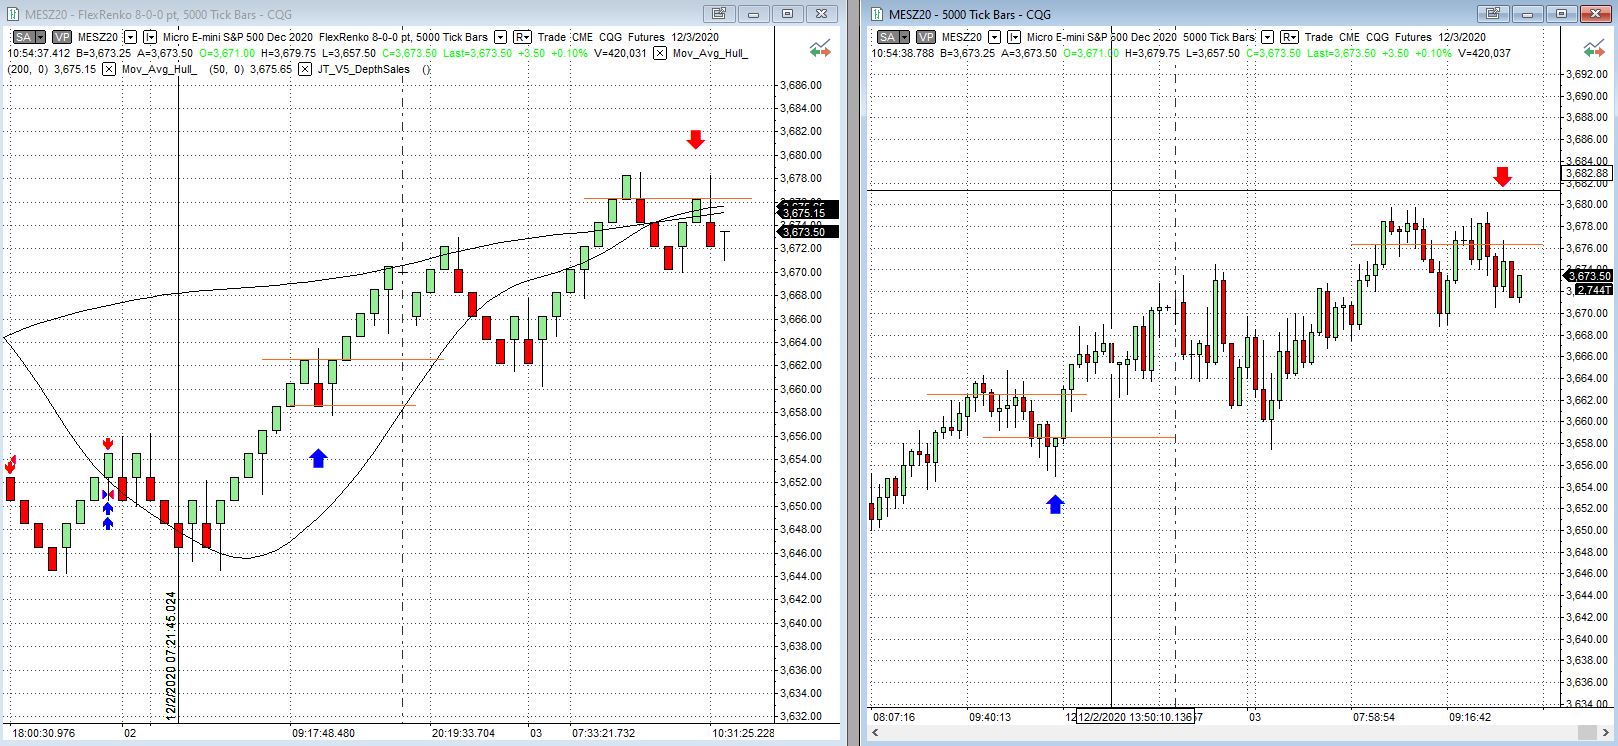
Task: Click the 18:00:30.976 time axis label
Action: point(43,733)
